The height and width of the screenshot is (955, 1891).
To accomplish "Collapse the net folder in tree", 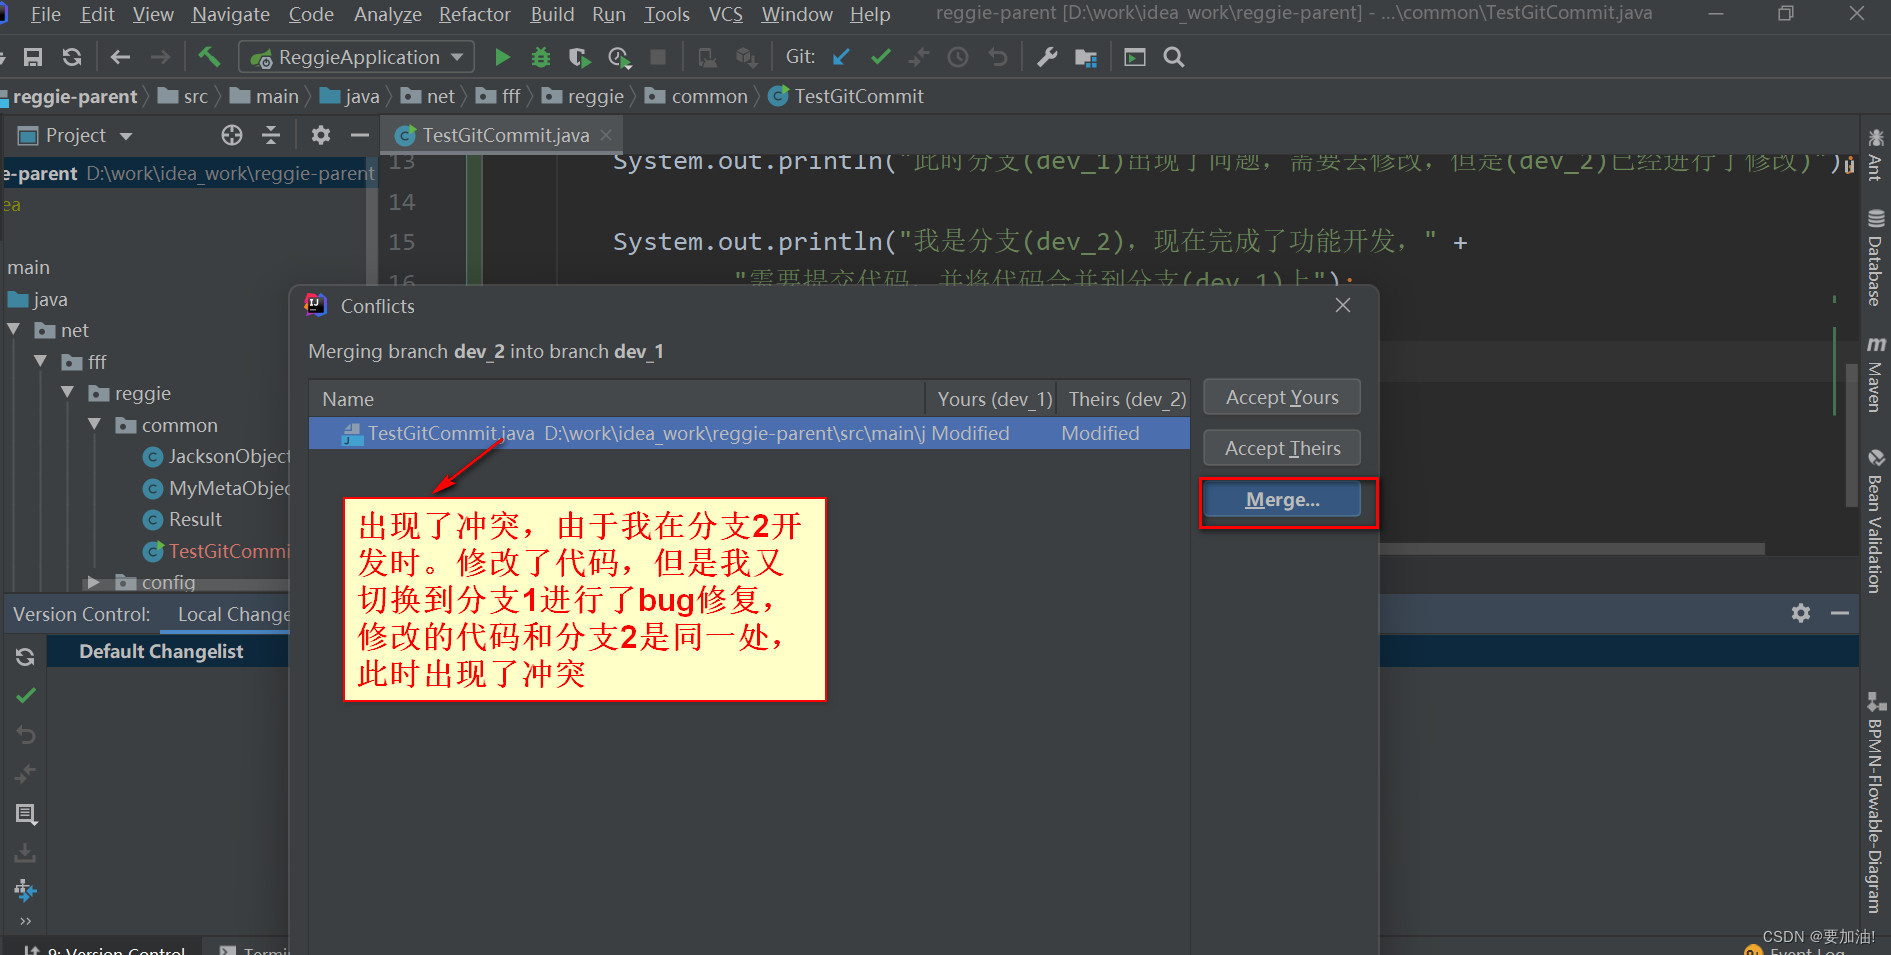I will (14, 330).
